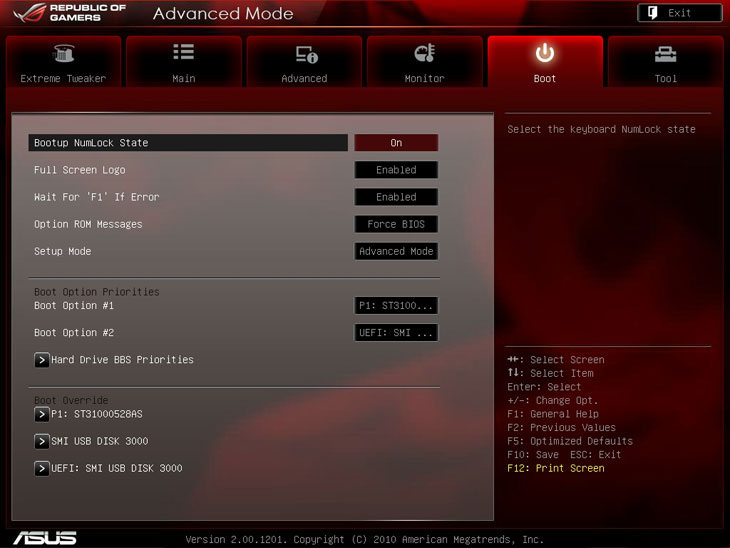
Task: Toggle Full Screen Logo Enabled setting
Action: click(396, 170)
